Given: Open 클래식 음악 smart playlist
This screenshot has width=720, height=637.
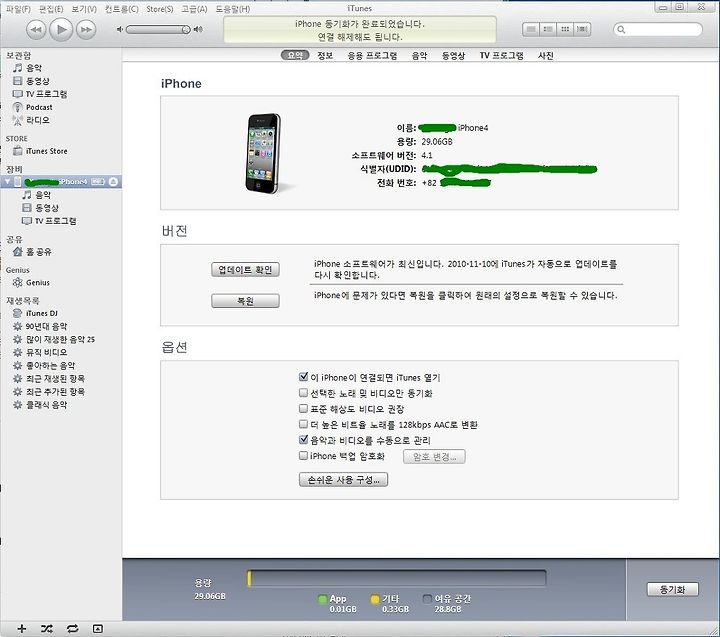Looking at the screenshot, I should [x=40, y=405].
